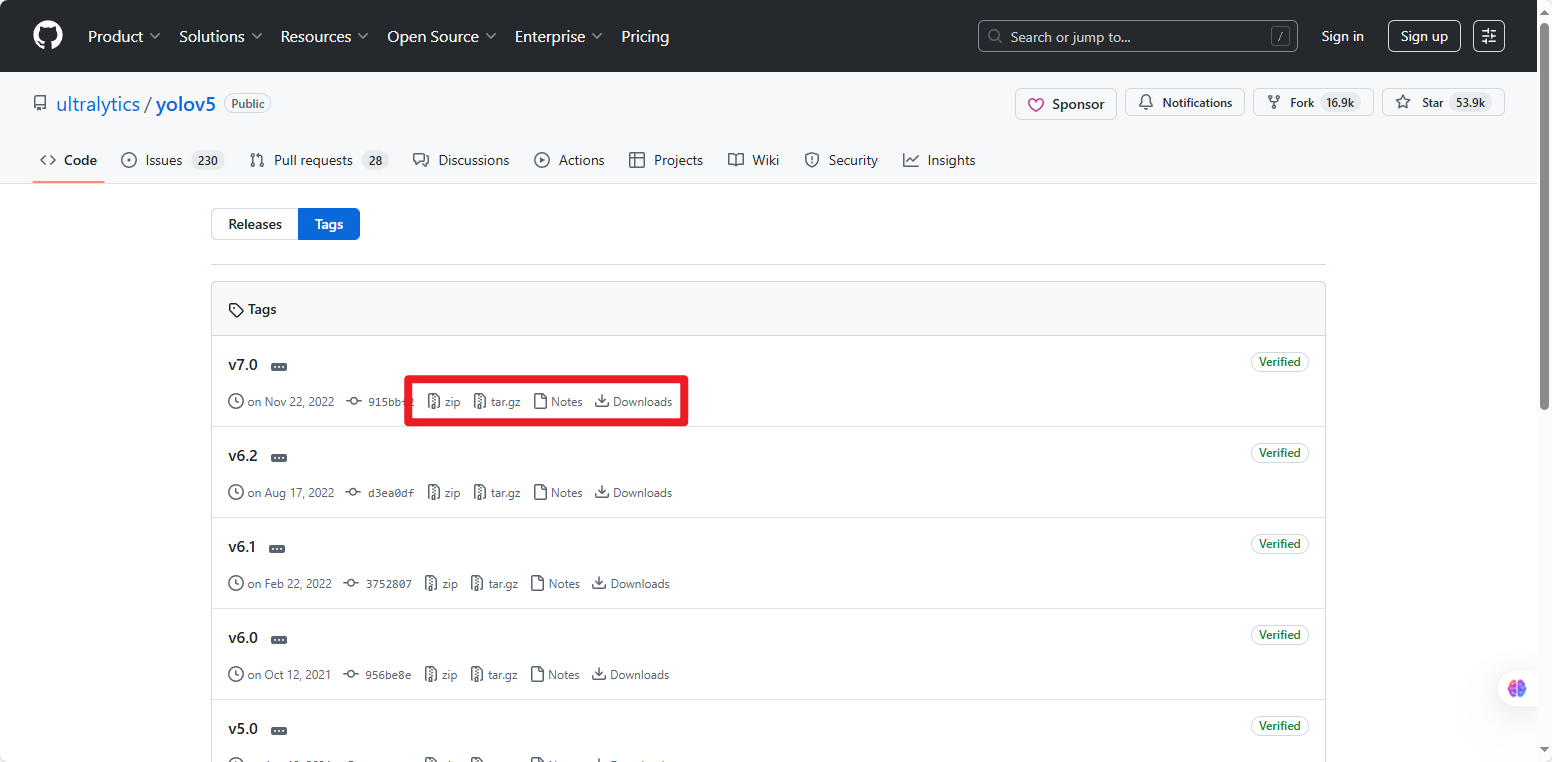
Task: Click the Sponsor button
Action: coord(1066,104)
